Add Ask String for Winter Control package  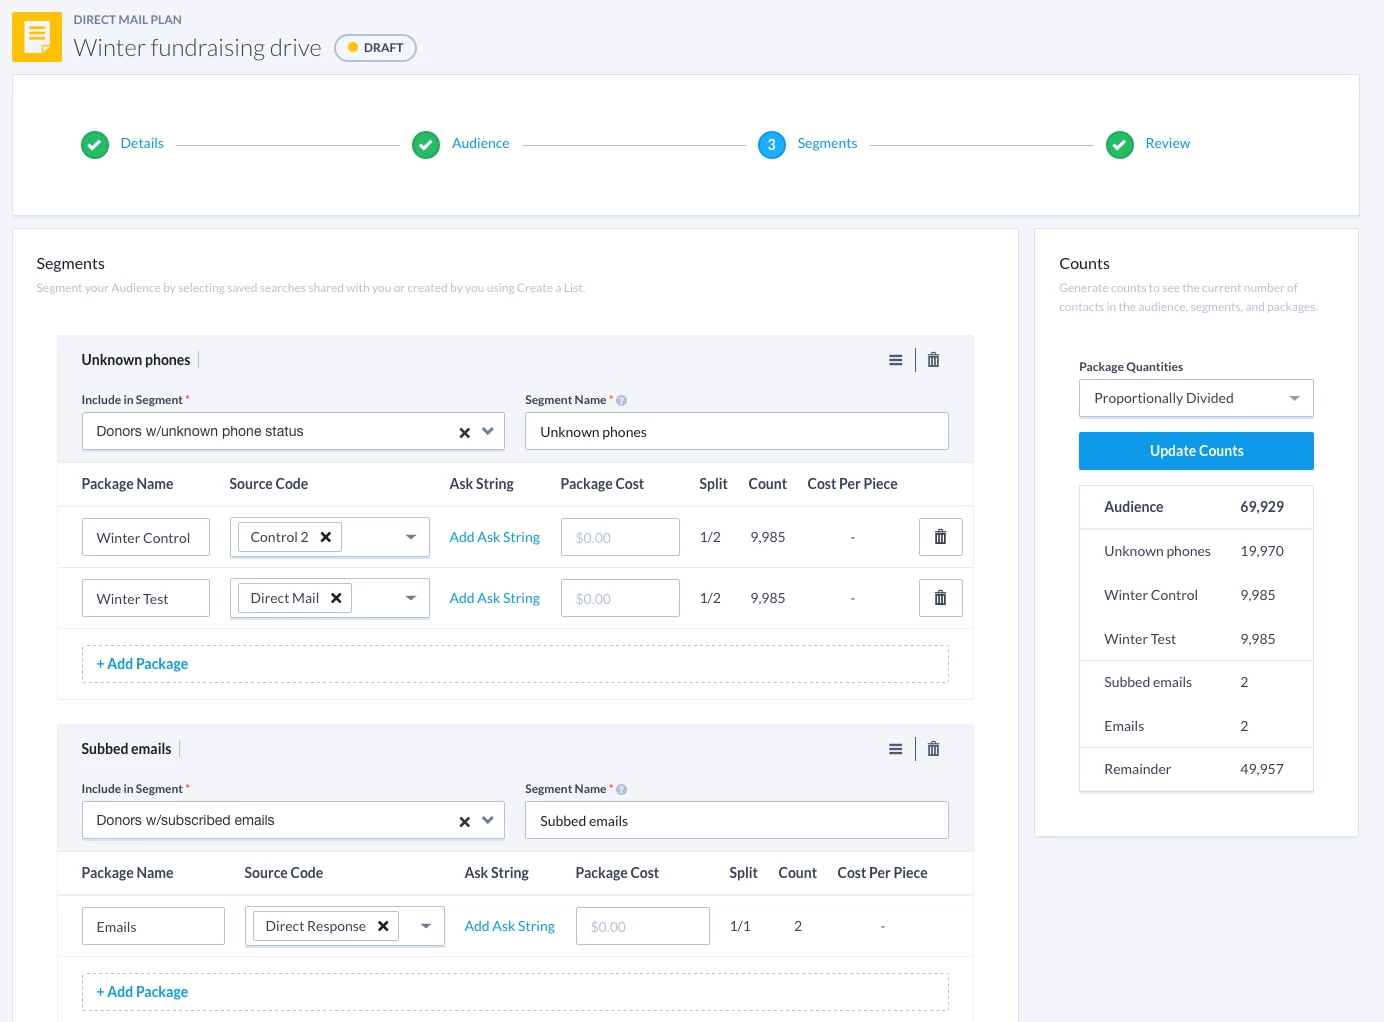click(x=494, y=537)
